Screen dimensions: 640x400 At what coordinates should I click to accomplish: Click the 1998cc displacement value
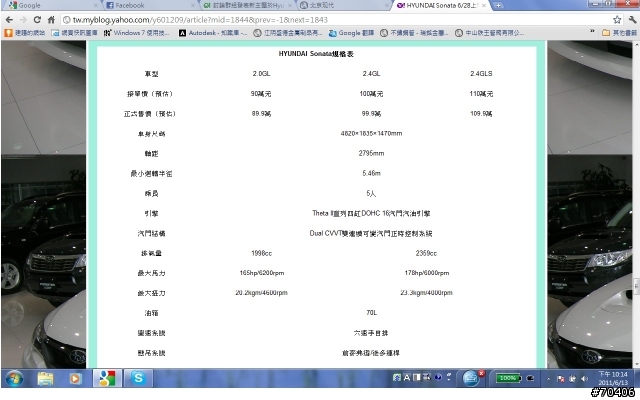click(x=261, y=253)
